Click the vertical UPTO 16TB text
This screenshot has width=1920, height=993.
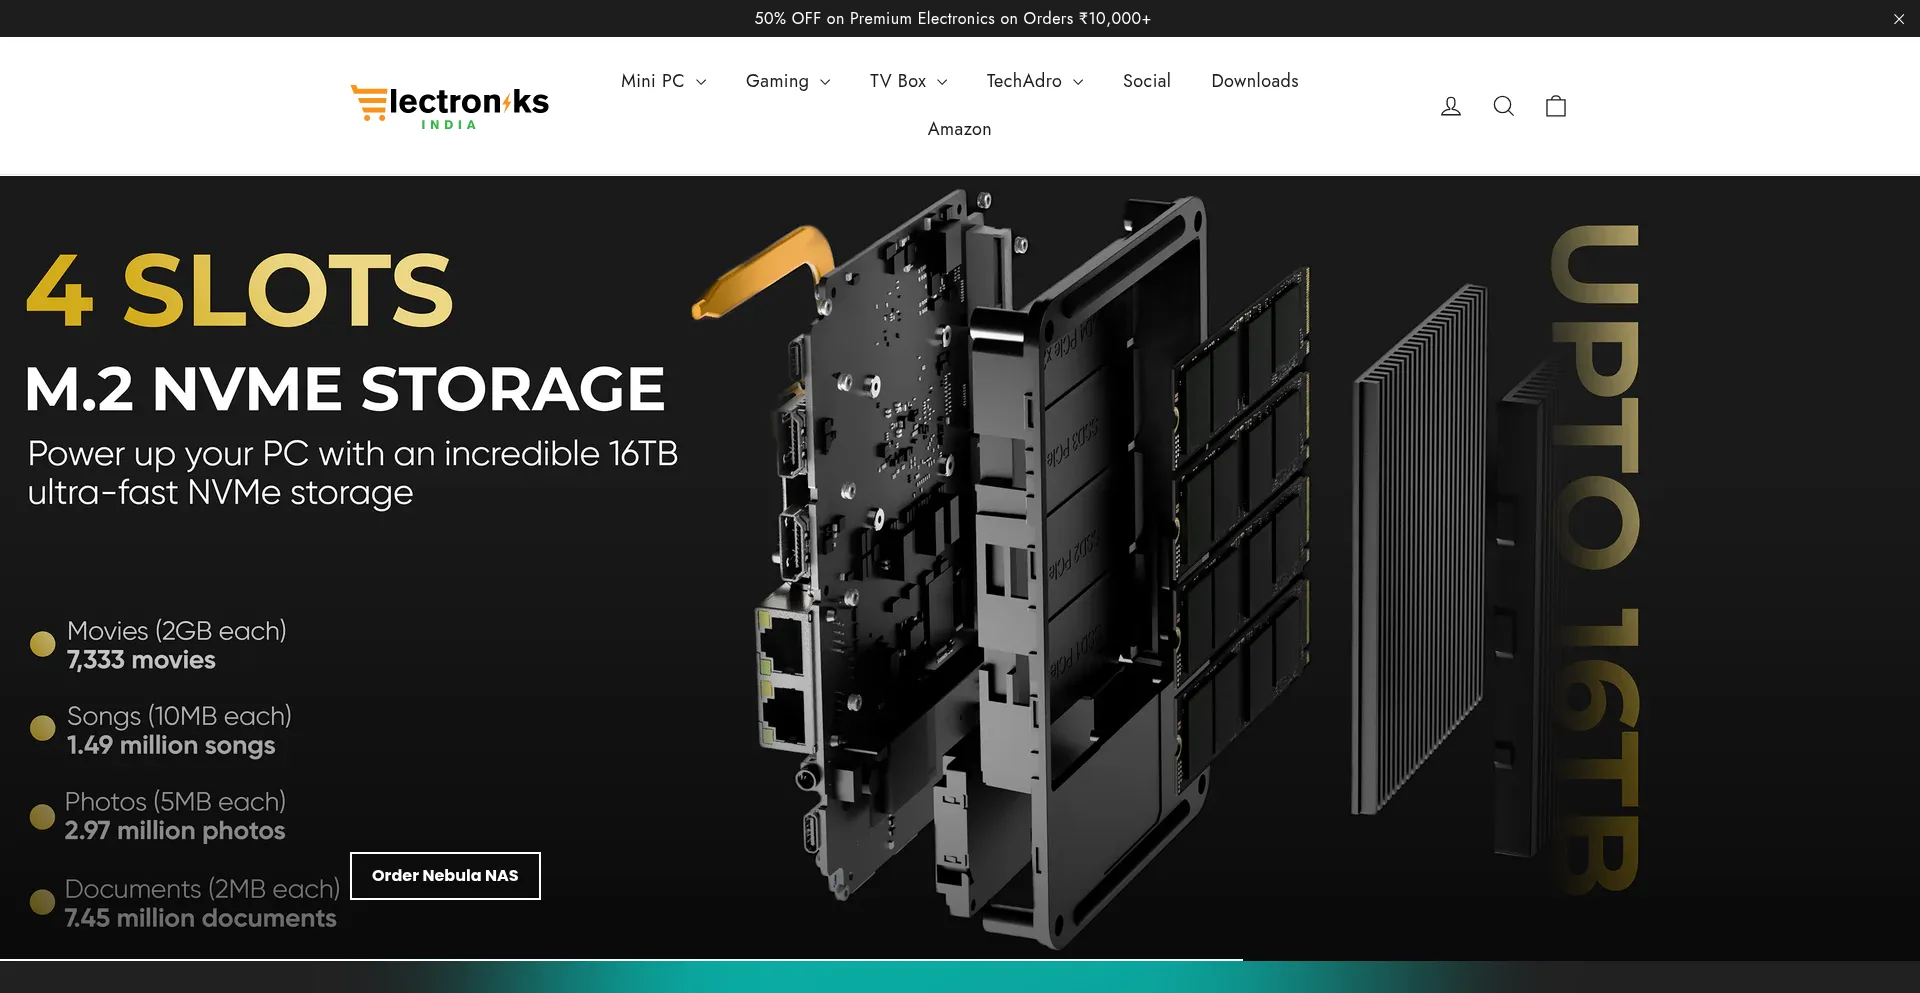[x=1595, y=560]
